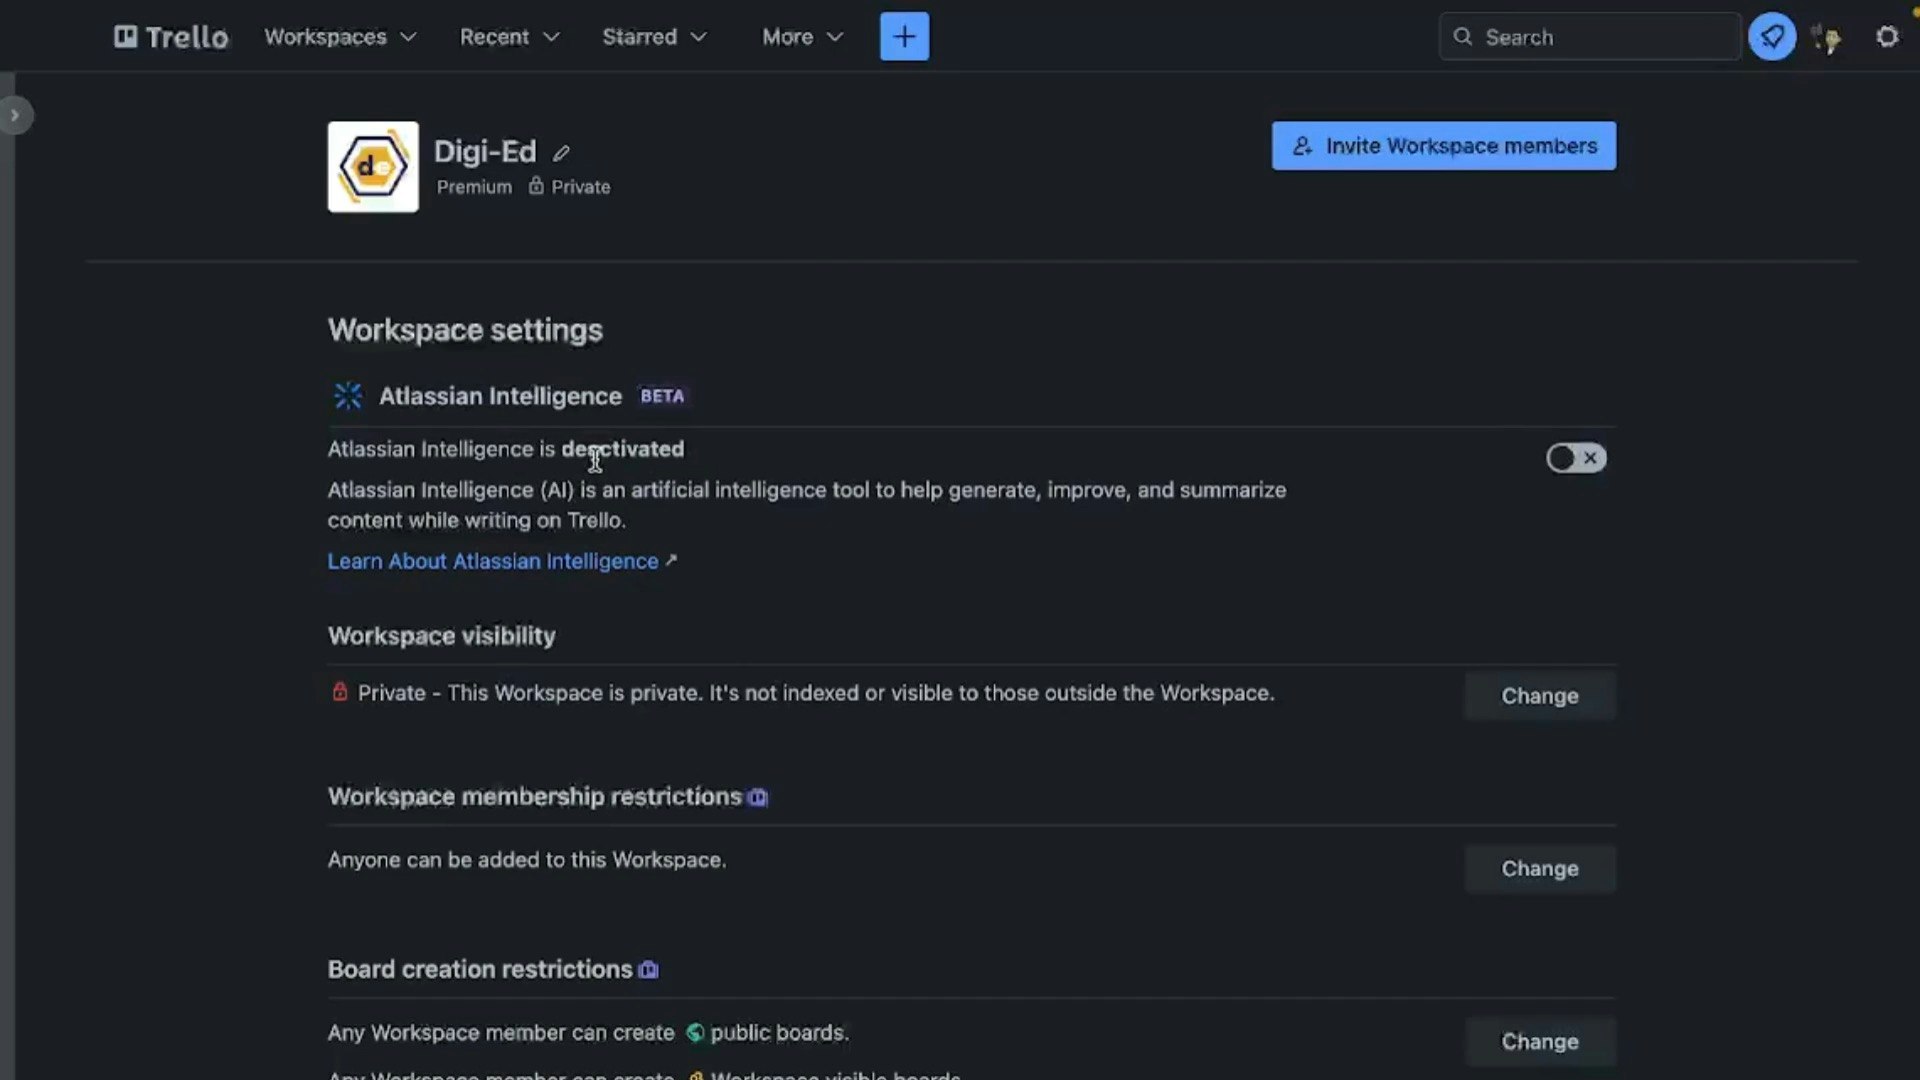Screen dimensions: 1920x1080
Task: Click the blue plus create button
Action: point(904,37)
